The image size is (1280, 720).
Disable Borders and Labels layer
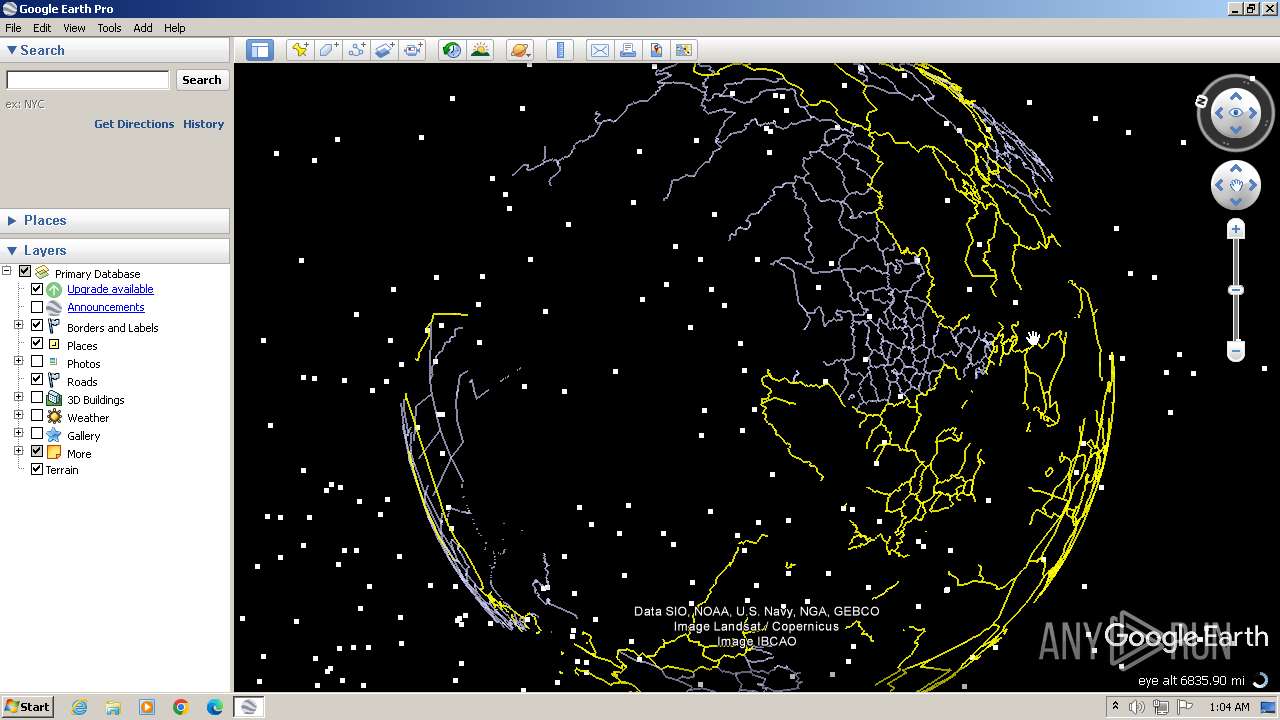[x=37, y=325]
